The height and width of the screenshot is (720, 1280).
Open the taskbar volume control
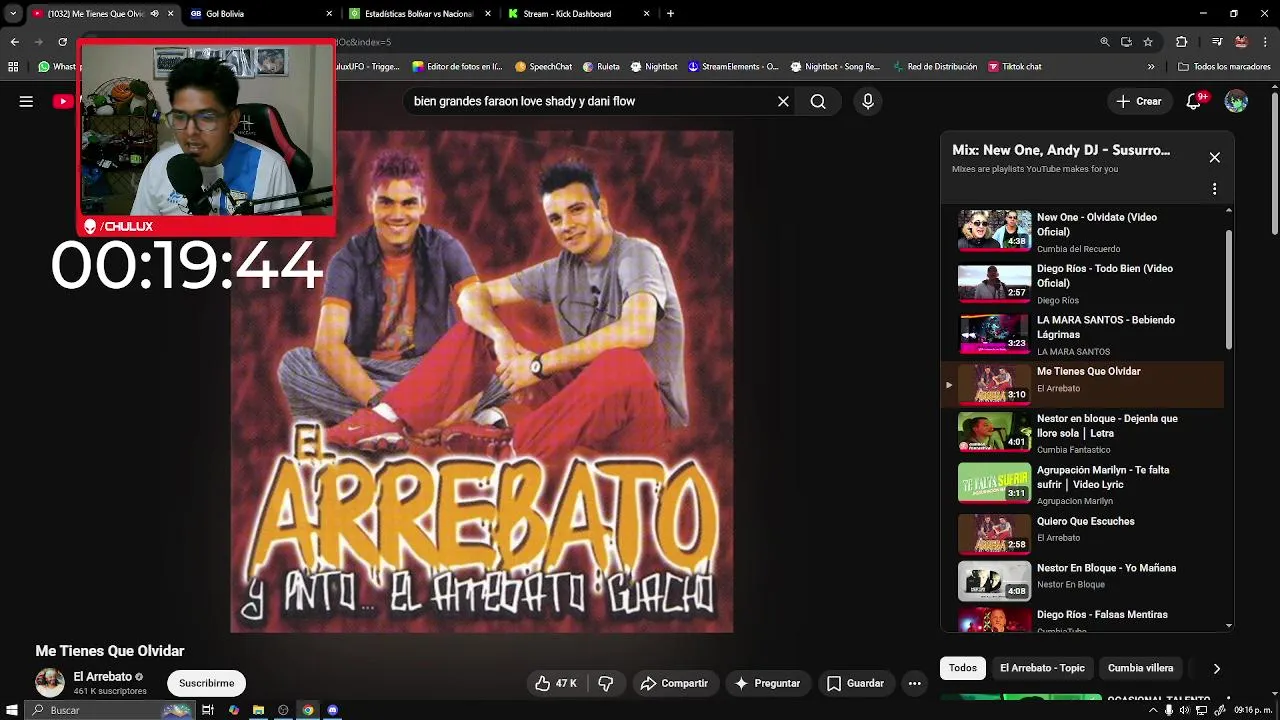[x=1184, y=710]
